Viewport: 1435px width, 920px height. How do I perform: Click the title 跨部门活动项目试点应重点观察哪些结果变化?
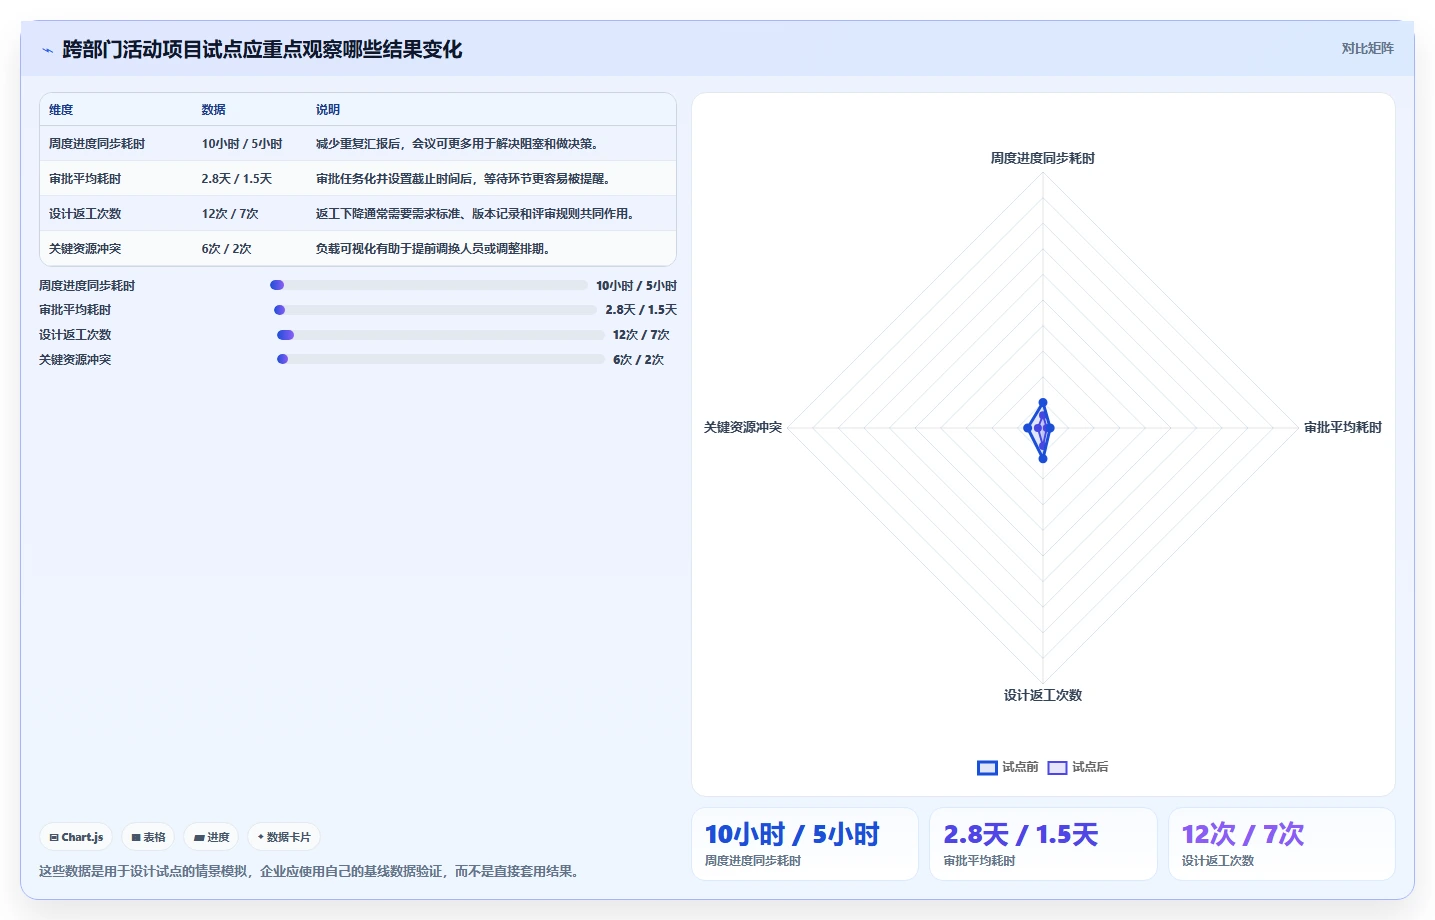(262, 50)
